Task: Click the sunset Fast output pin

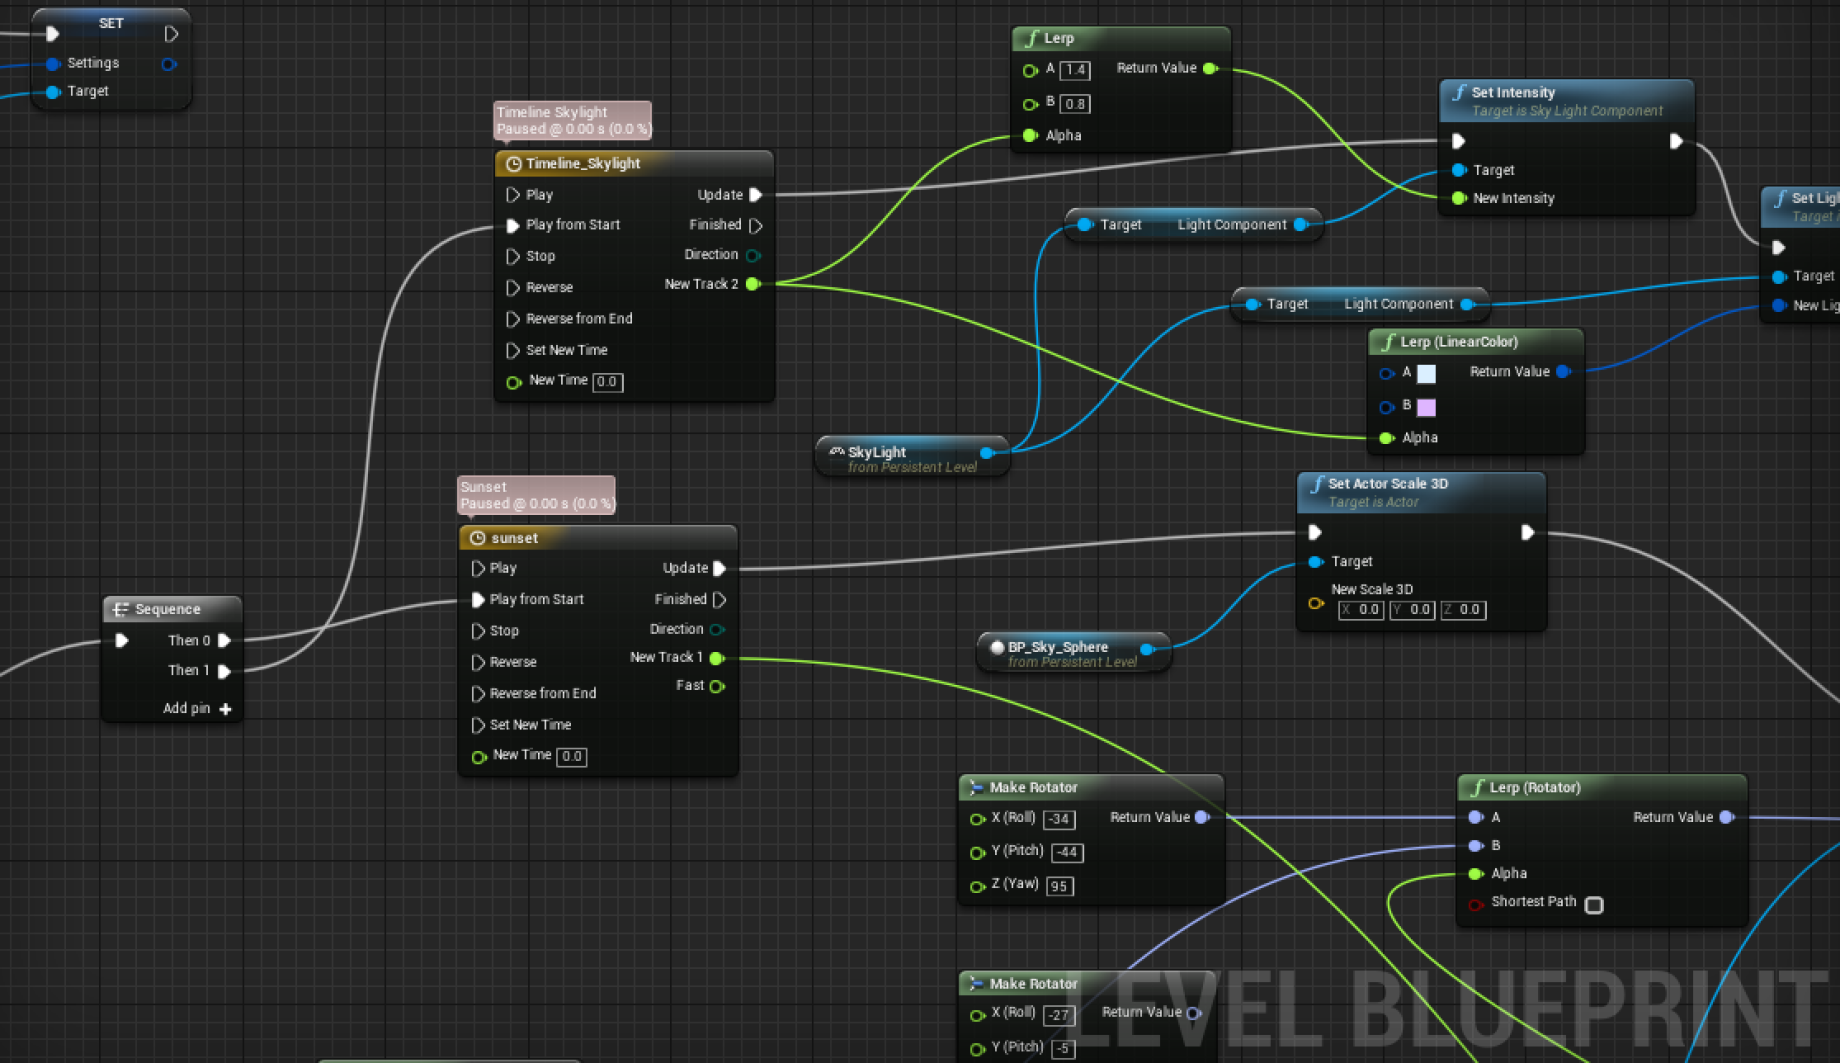Action: (717, 686)
